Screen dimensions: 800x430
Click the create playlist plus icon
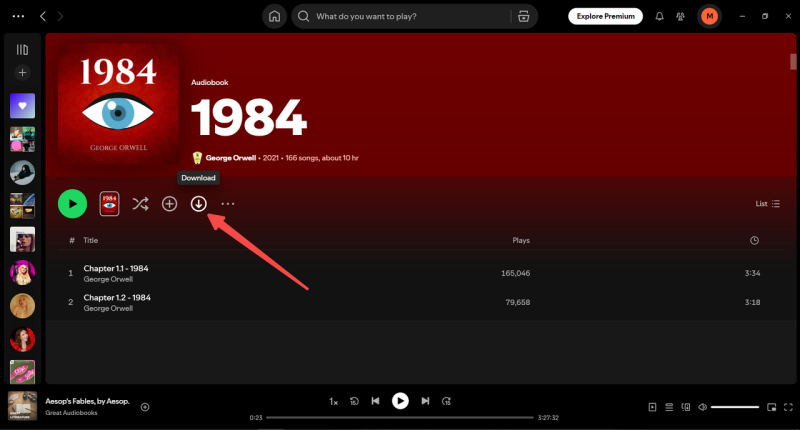click(22, 72)
